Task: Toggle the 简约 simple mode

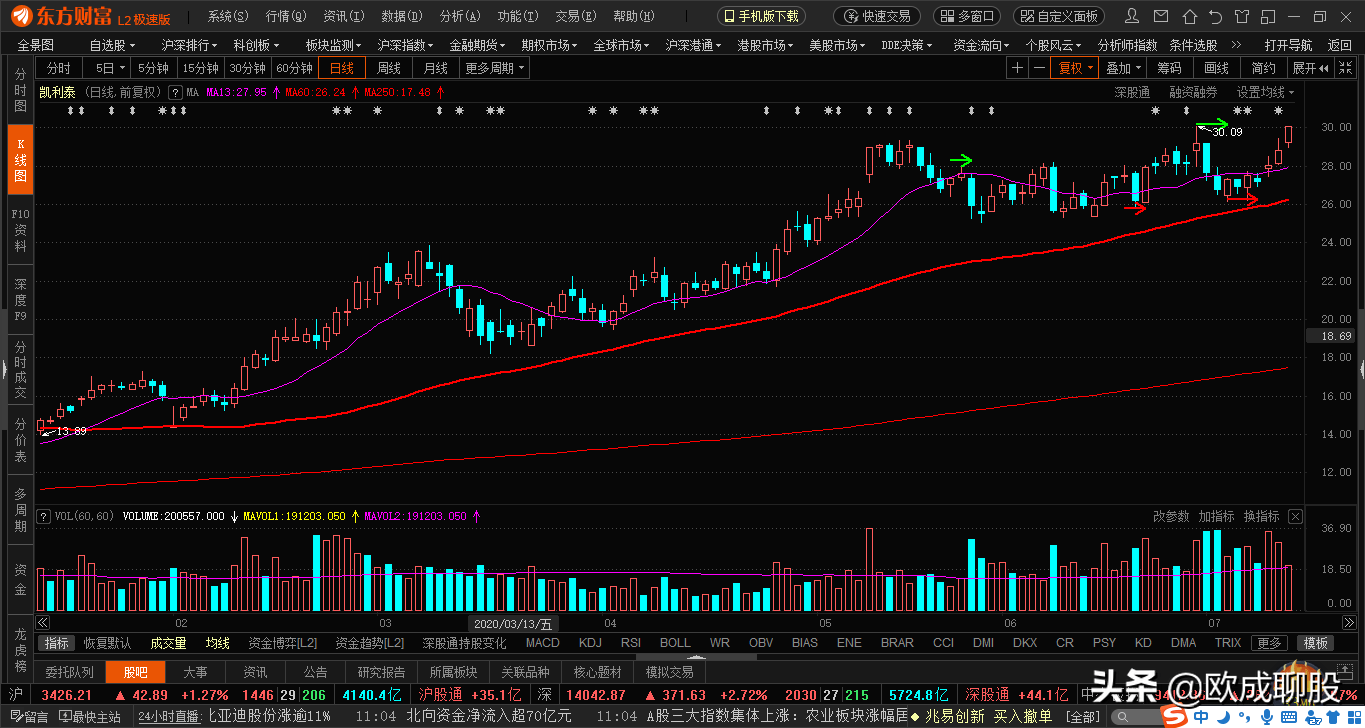Action: coord(1263,68)
